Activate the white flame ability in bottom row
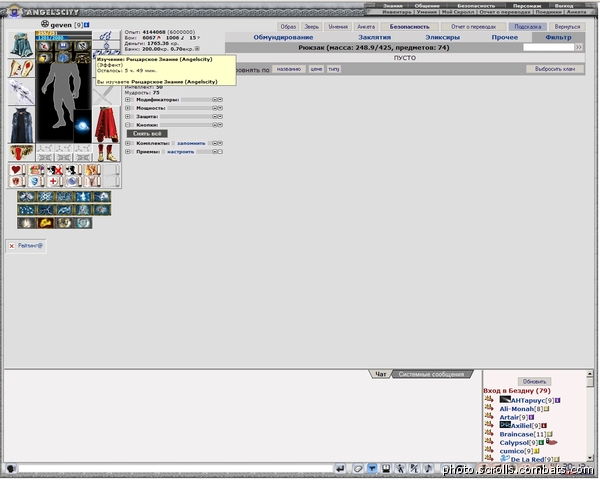 coord(26,223)
